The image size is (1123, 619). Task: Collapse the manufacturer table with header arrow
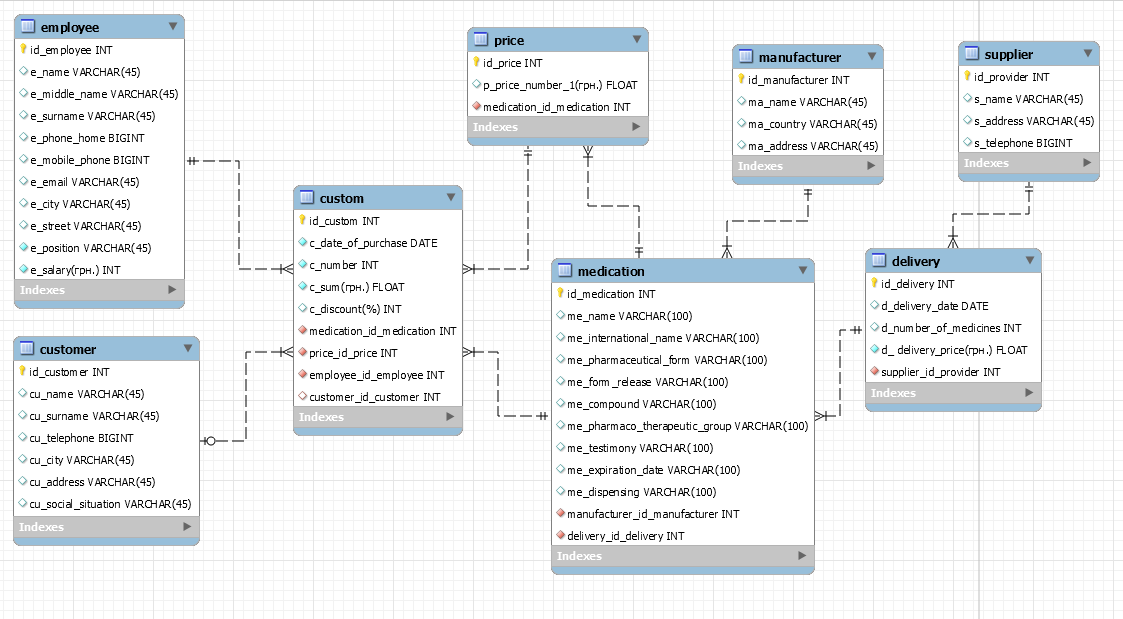pos(872,56)
